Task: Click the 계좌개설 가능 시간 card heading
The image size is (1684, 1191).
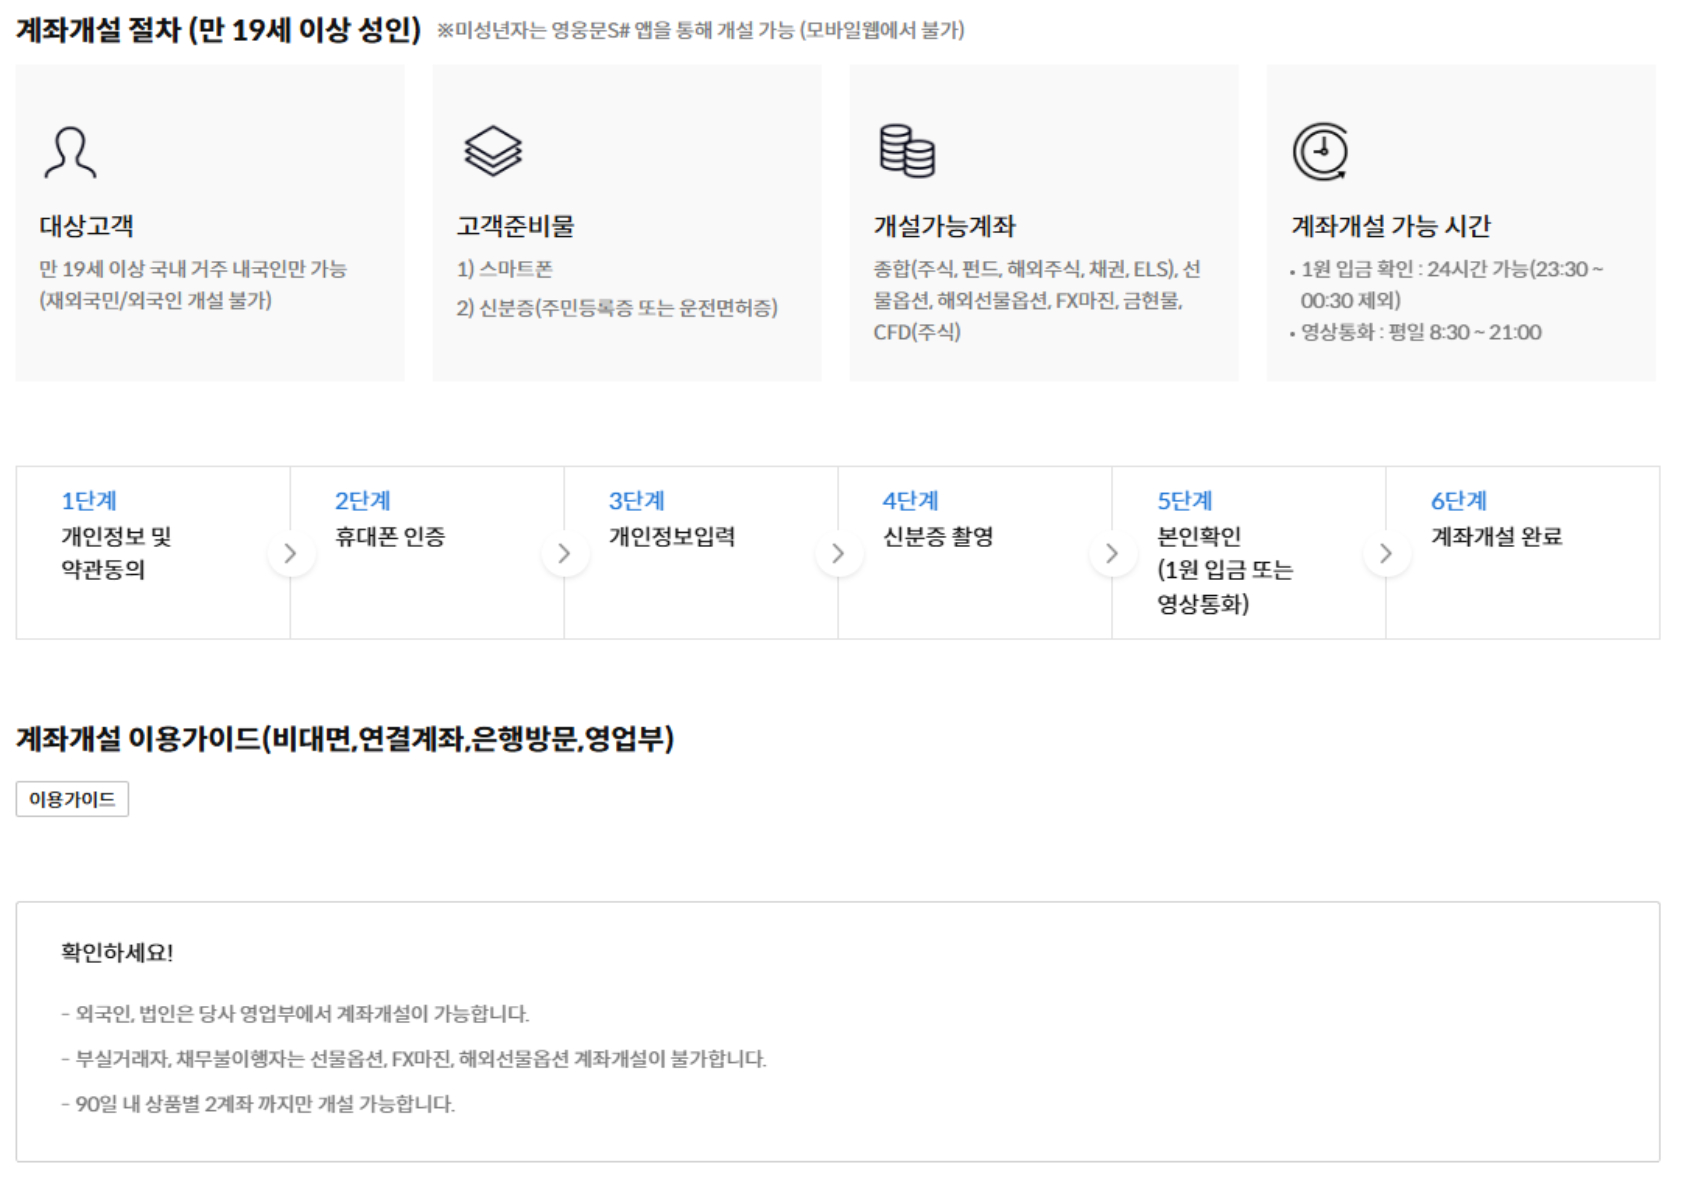Action: click(1391, 226)
